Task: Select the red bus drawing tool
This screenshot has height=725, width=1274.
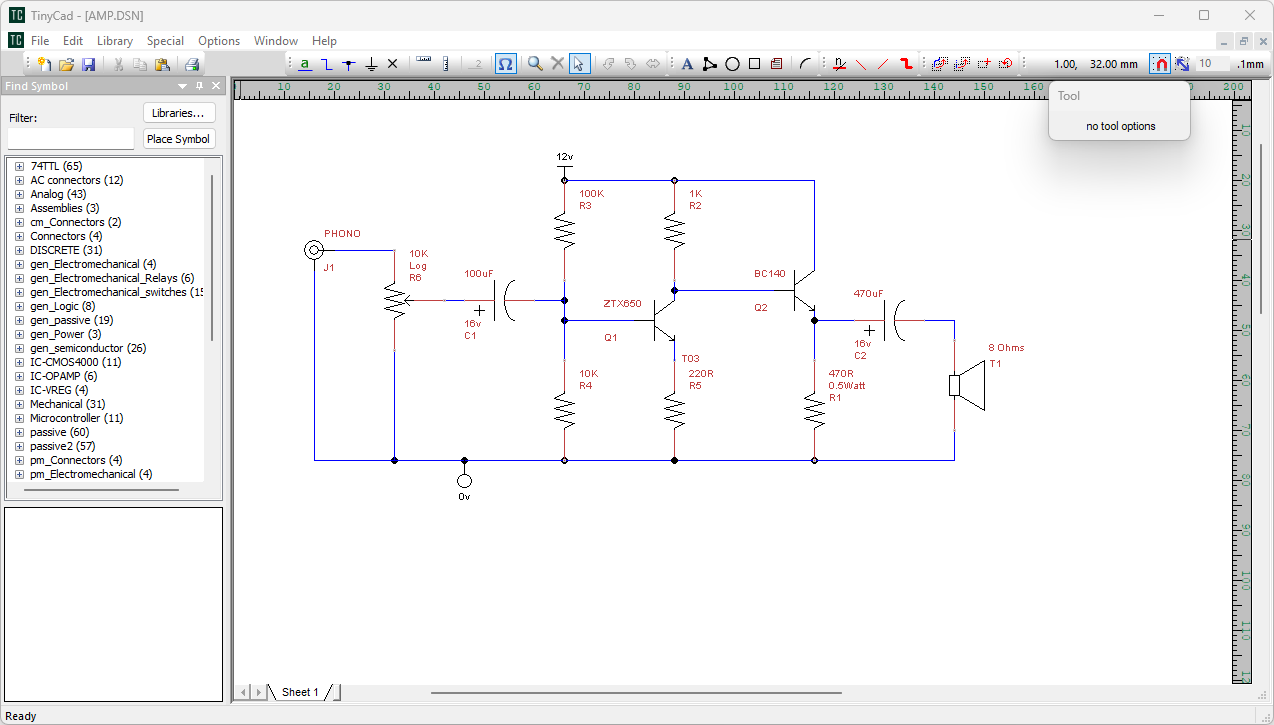Action: coord(907,63)
